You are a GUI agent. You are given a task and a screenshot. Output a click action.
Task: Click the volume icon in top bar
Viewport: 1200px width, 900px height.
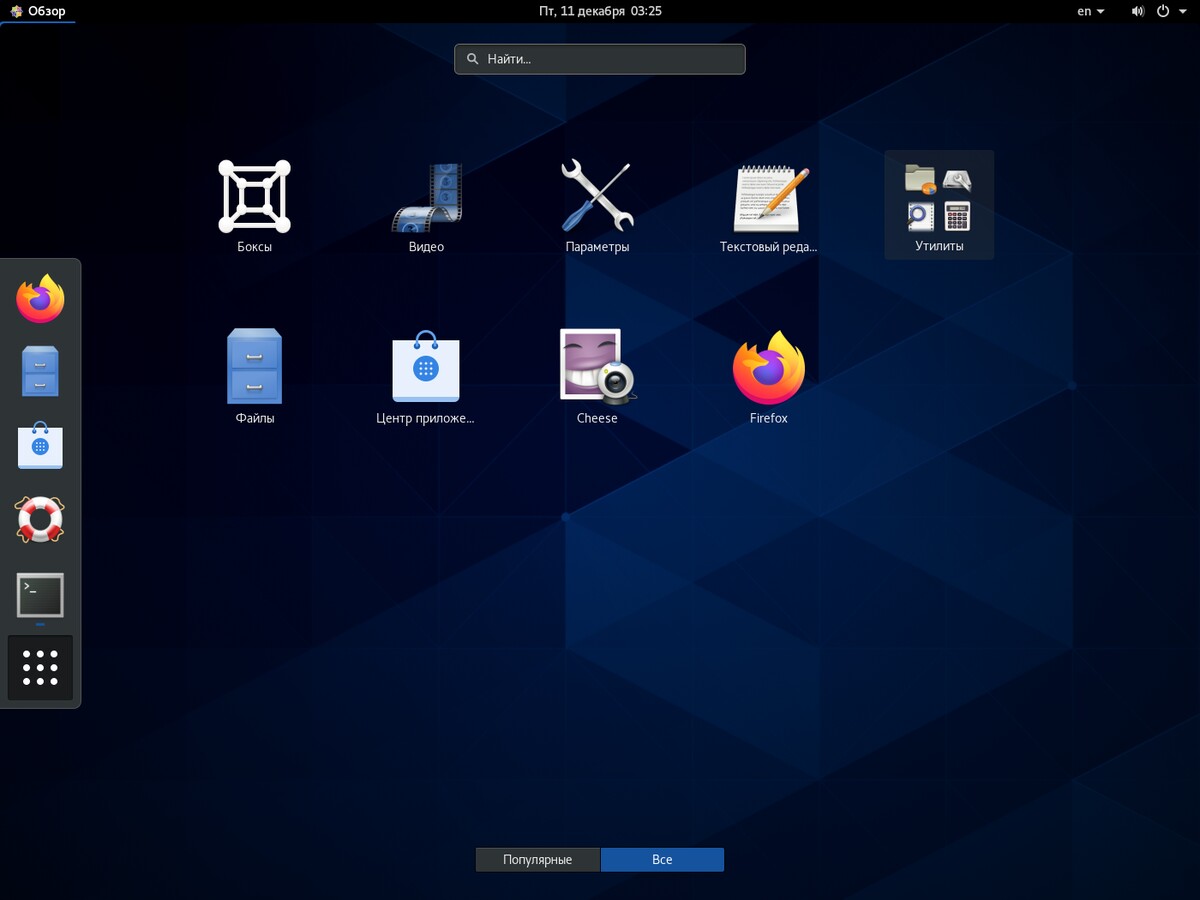click(1138, 11)
